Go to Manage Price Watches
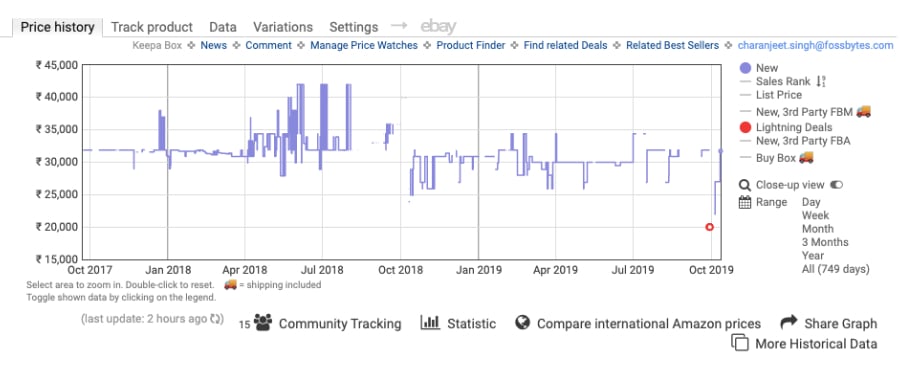The height and width of the screenshot is (372, 900). pos(364,45)
